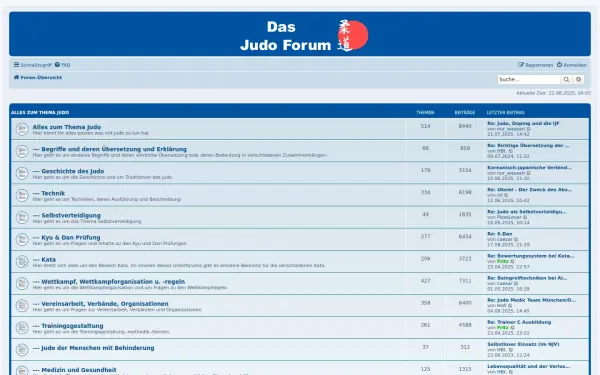The width and height of the screenshot is (600, 375).
Task: Open the Kata forum
Action: [x=44, y=259]
